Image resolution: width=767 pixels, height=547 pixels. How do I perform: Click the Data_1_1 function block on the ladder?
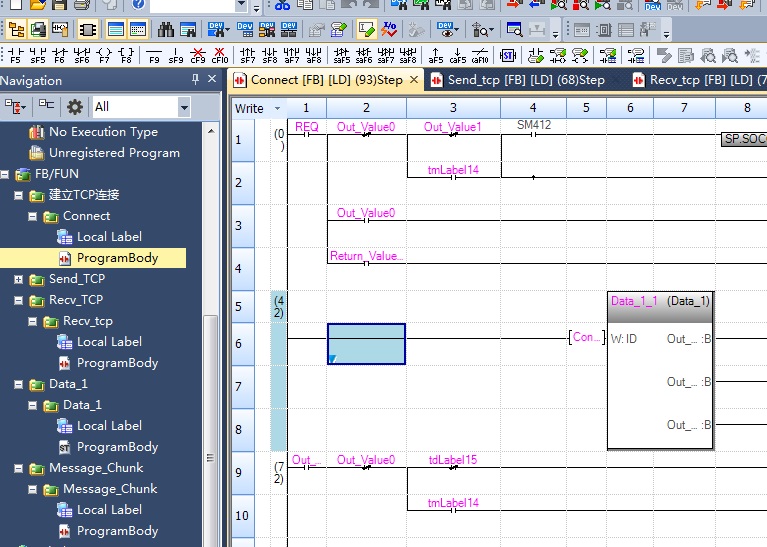click(660, 370)
